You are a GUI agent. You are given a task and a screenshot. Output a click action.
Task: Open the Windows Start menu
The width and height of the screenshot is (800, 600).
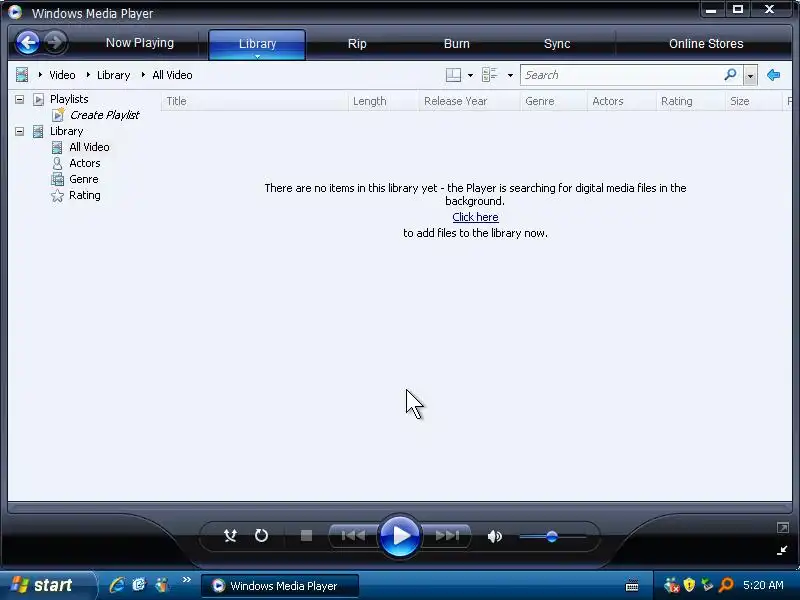[x=47, y=585]
